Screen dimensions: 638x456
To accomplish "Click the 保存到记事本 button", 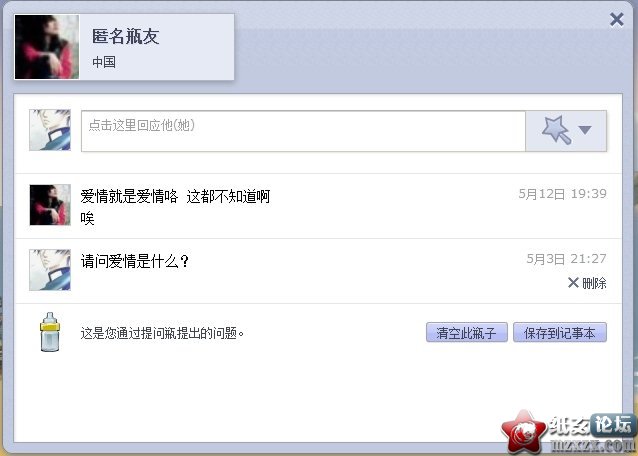I will coord(559,333).
